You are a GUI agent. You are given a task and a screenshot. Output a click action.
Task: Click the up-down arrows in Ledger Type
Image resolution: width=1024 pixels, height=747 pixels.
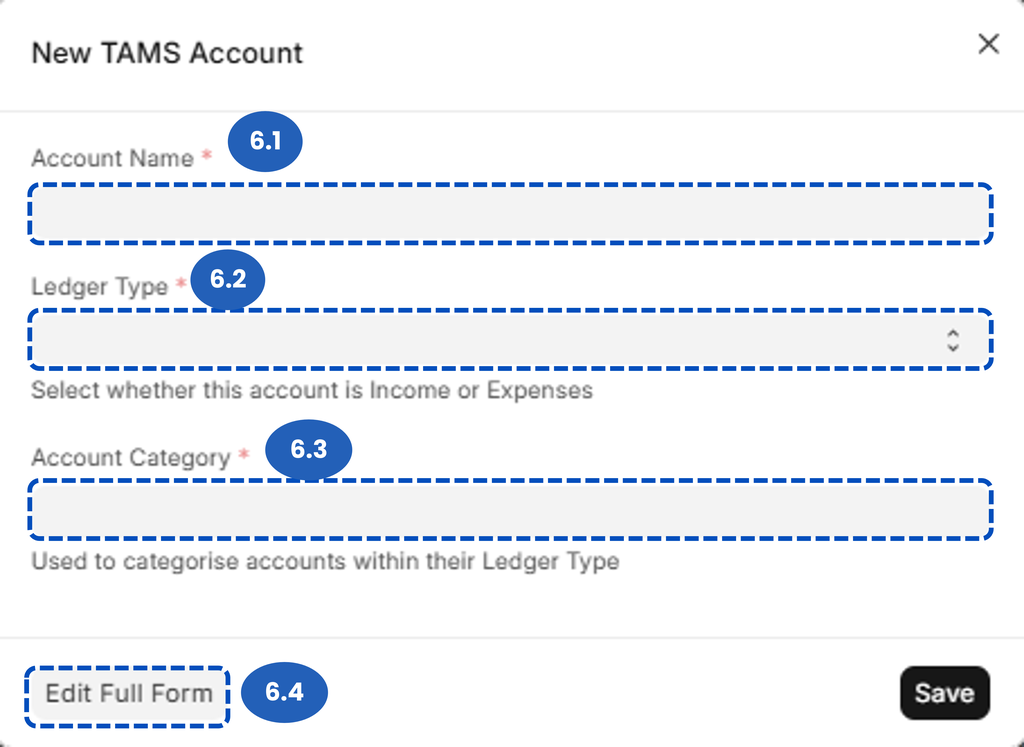point(953,339)
